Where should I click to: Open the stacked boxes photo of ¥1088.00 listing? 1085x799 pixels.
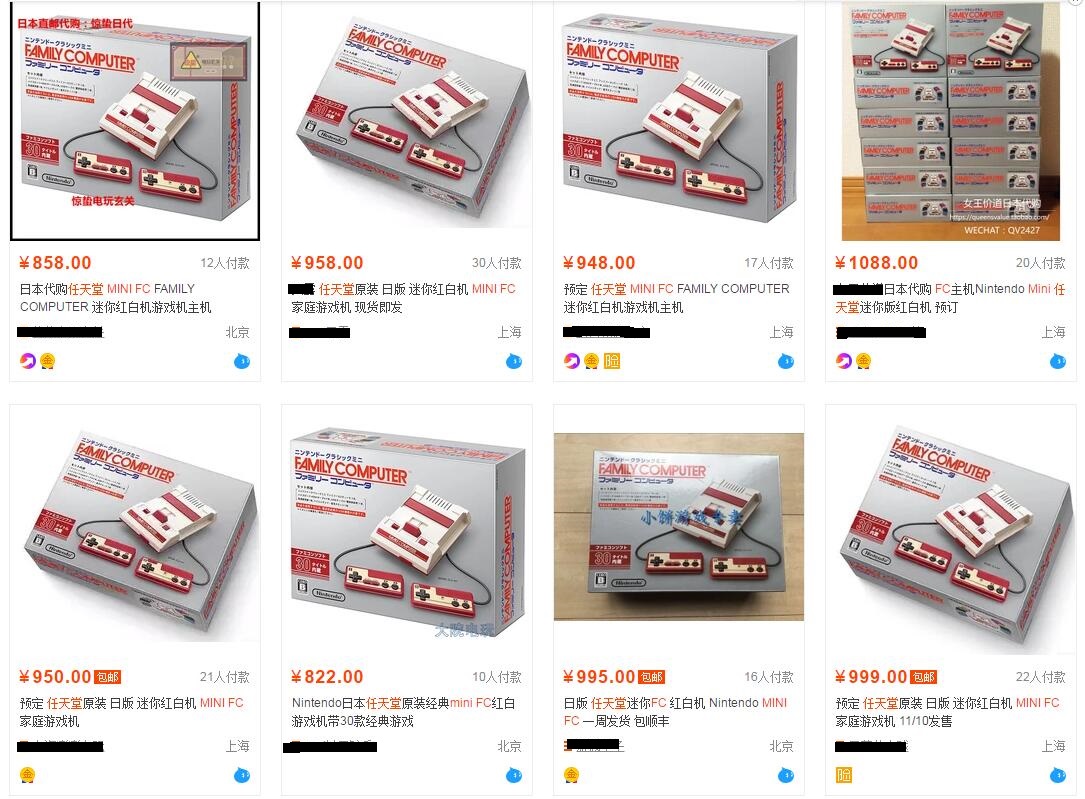click(951, 120)
